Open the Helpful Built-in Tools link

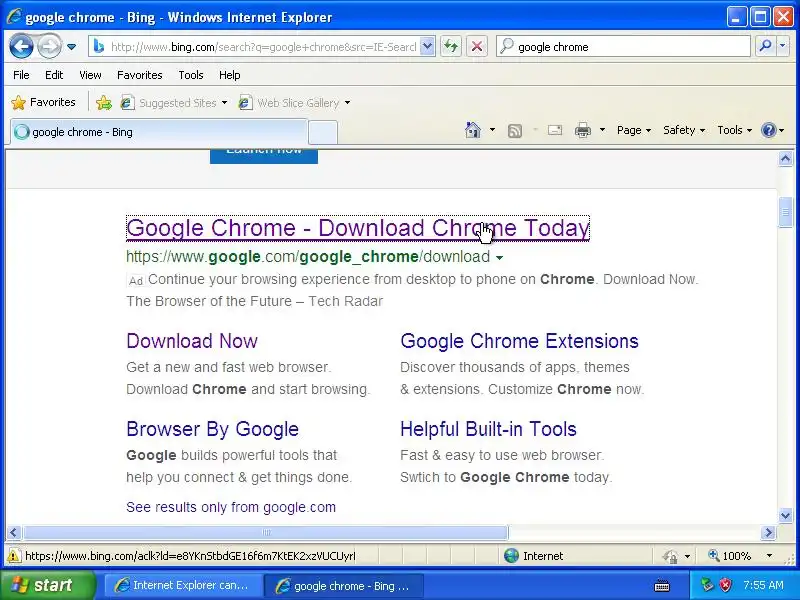(x=488, y=429)
